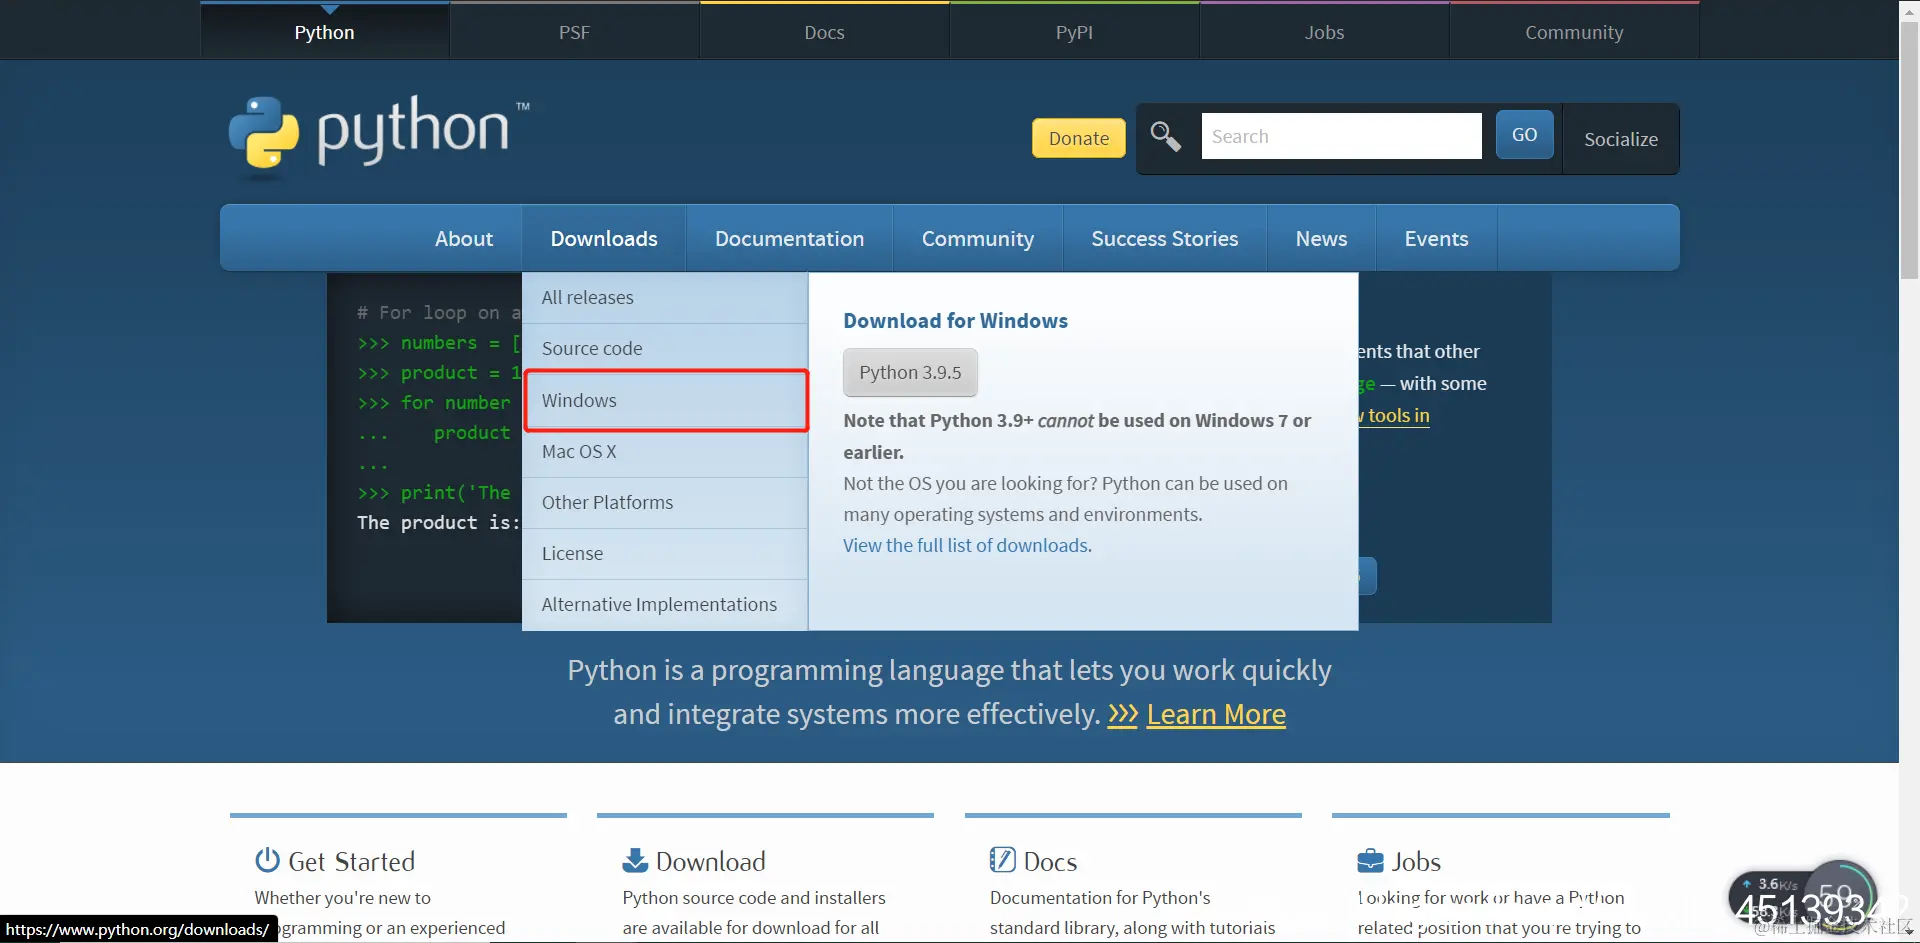1920x943 pixels.
Task: Open the Documentation navigation menu
Action: (789, 238)
